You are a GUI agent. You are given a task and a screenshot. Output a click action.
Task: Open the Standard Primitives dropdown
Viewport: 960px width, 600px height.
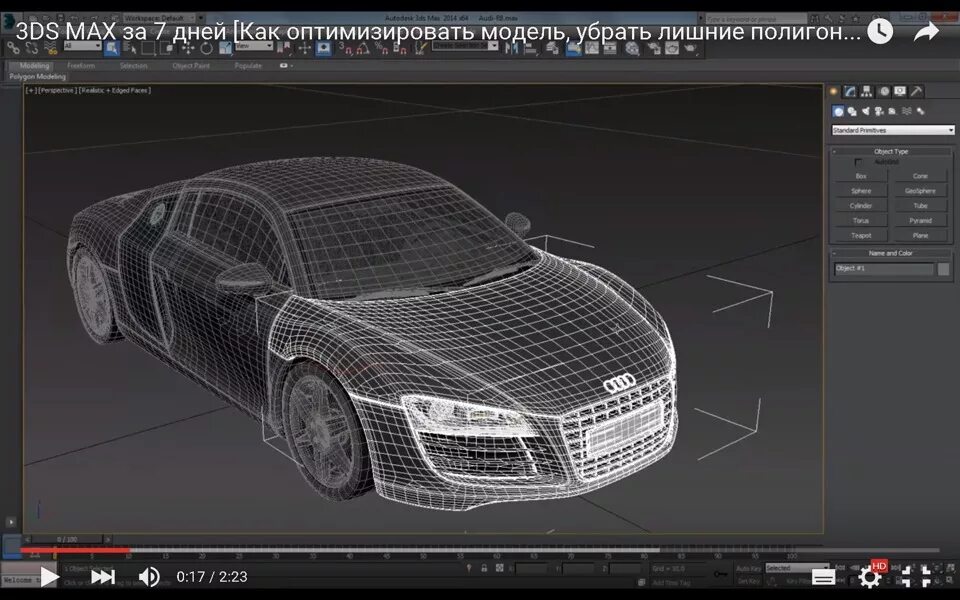[x=893, y=130]
